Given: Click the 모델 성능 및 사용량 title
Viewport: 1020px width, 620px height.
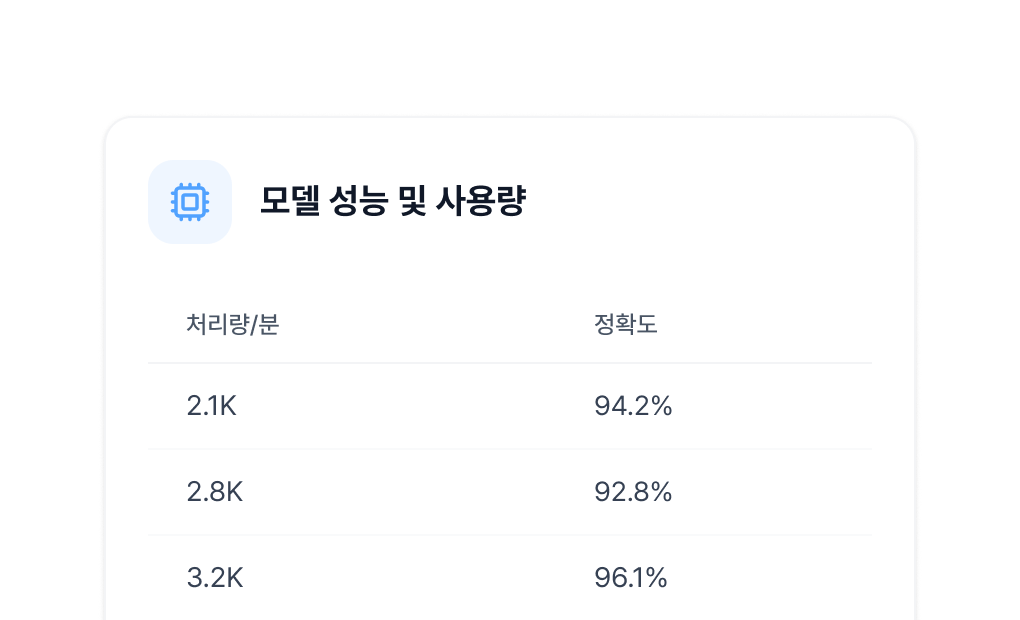Looking at the screenshot, I should (392, 202).
